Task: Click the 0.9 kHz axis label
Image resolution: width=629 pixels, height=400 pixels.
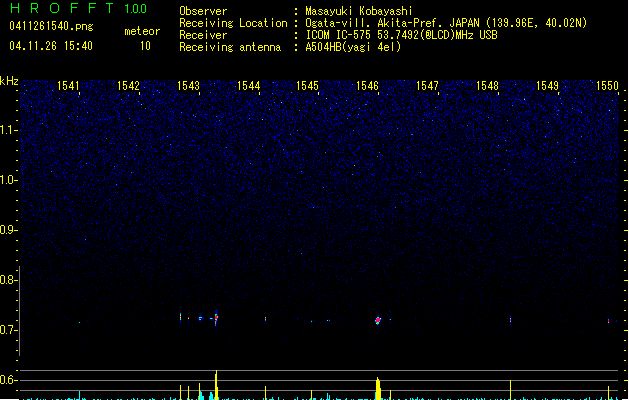Action: pos(9,230)
